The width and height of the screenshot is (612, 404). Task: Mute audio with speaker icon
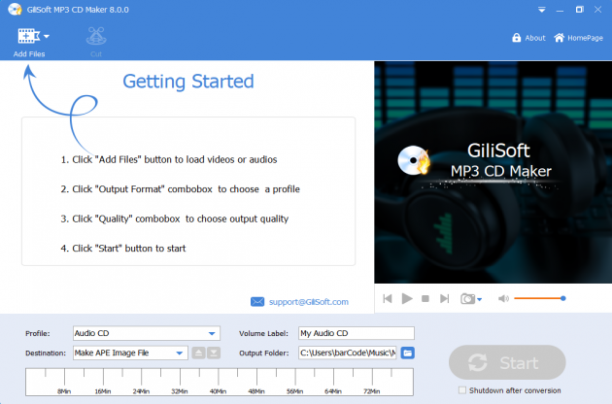point(503,299)
